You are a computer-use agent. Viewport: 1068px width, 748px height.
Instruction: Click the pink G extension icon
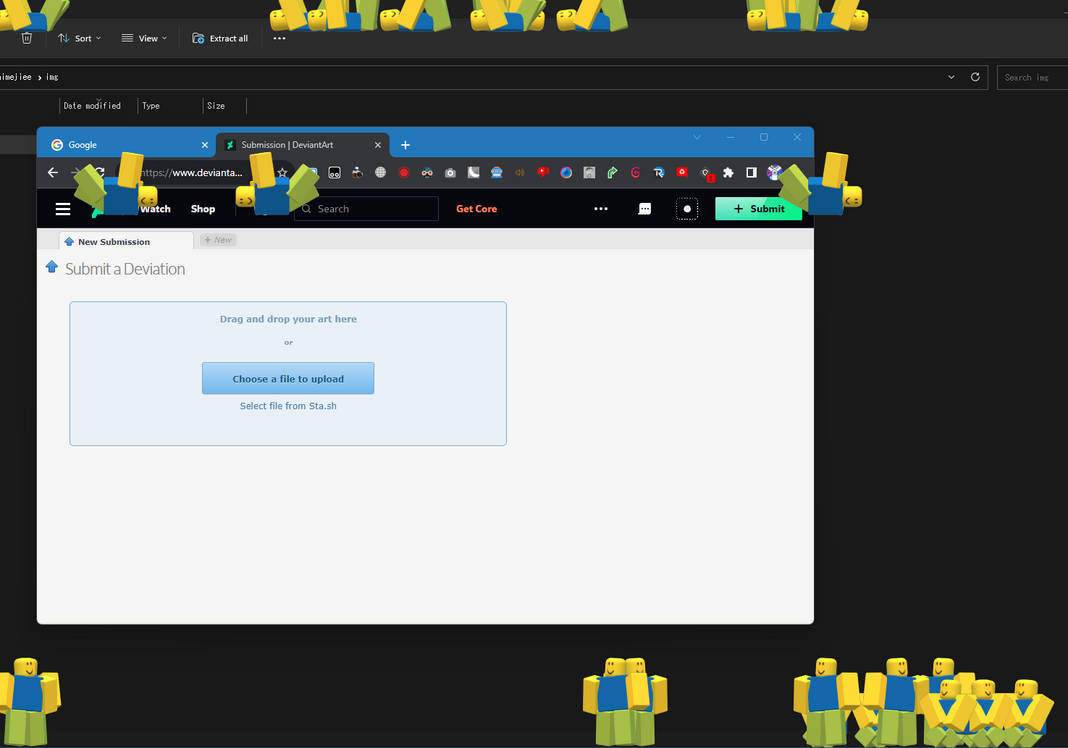[635, 172]
